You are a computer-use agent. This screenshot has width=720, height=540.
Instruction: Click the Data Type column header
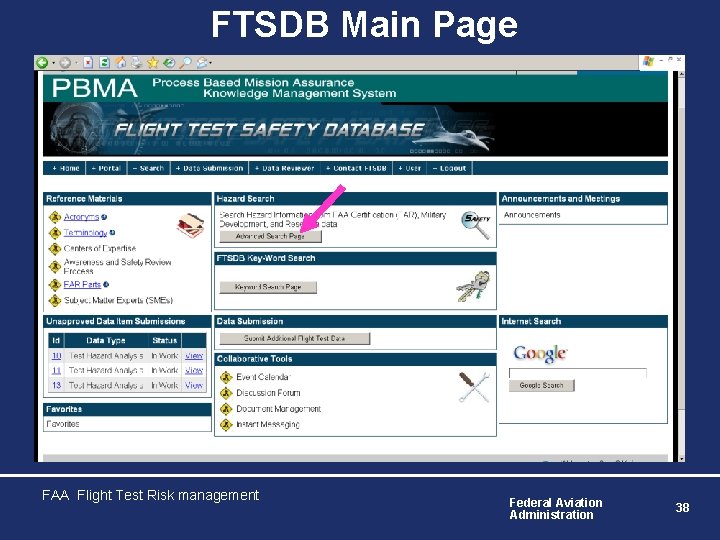(106, 341)
